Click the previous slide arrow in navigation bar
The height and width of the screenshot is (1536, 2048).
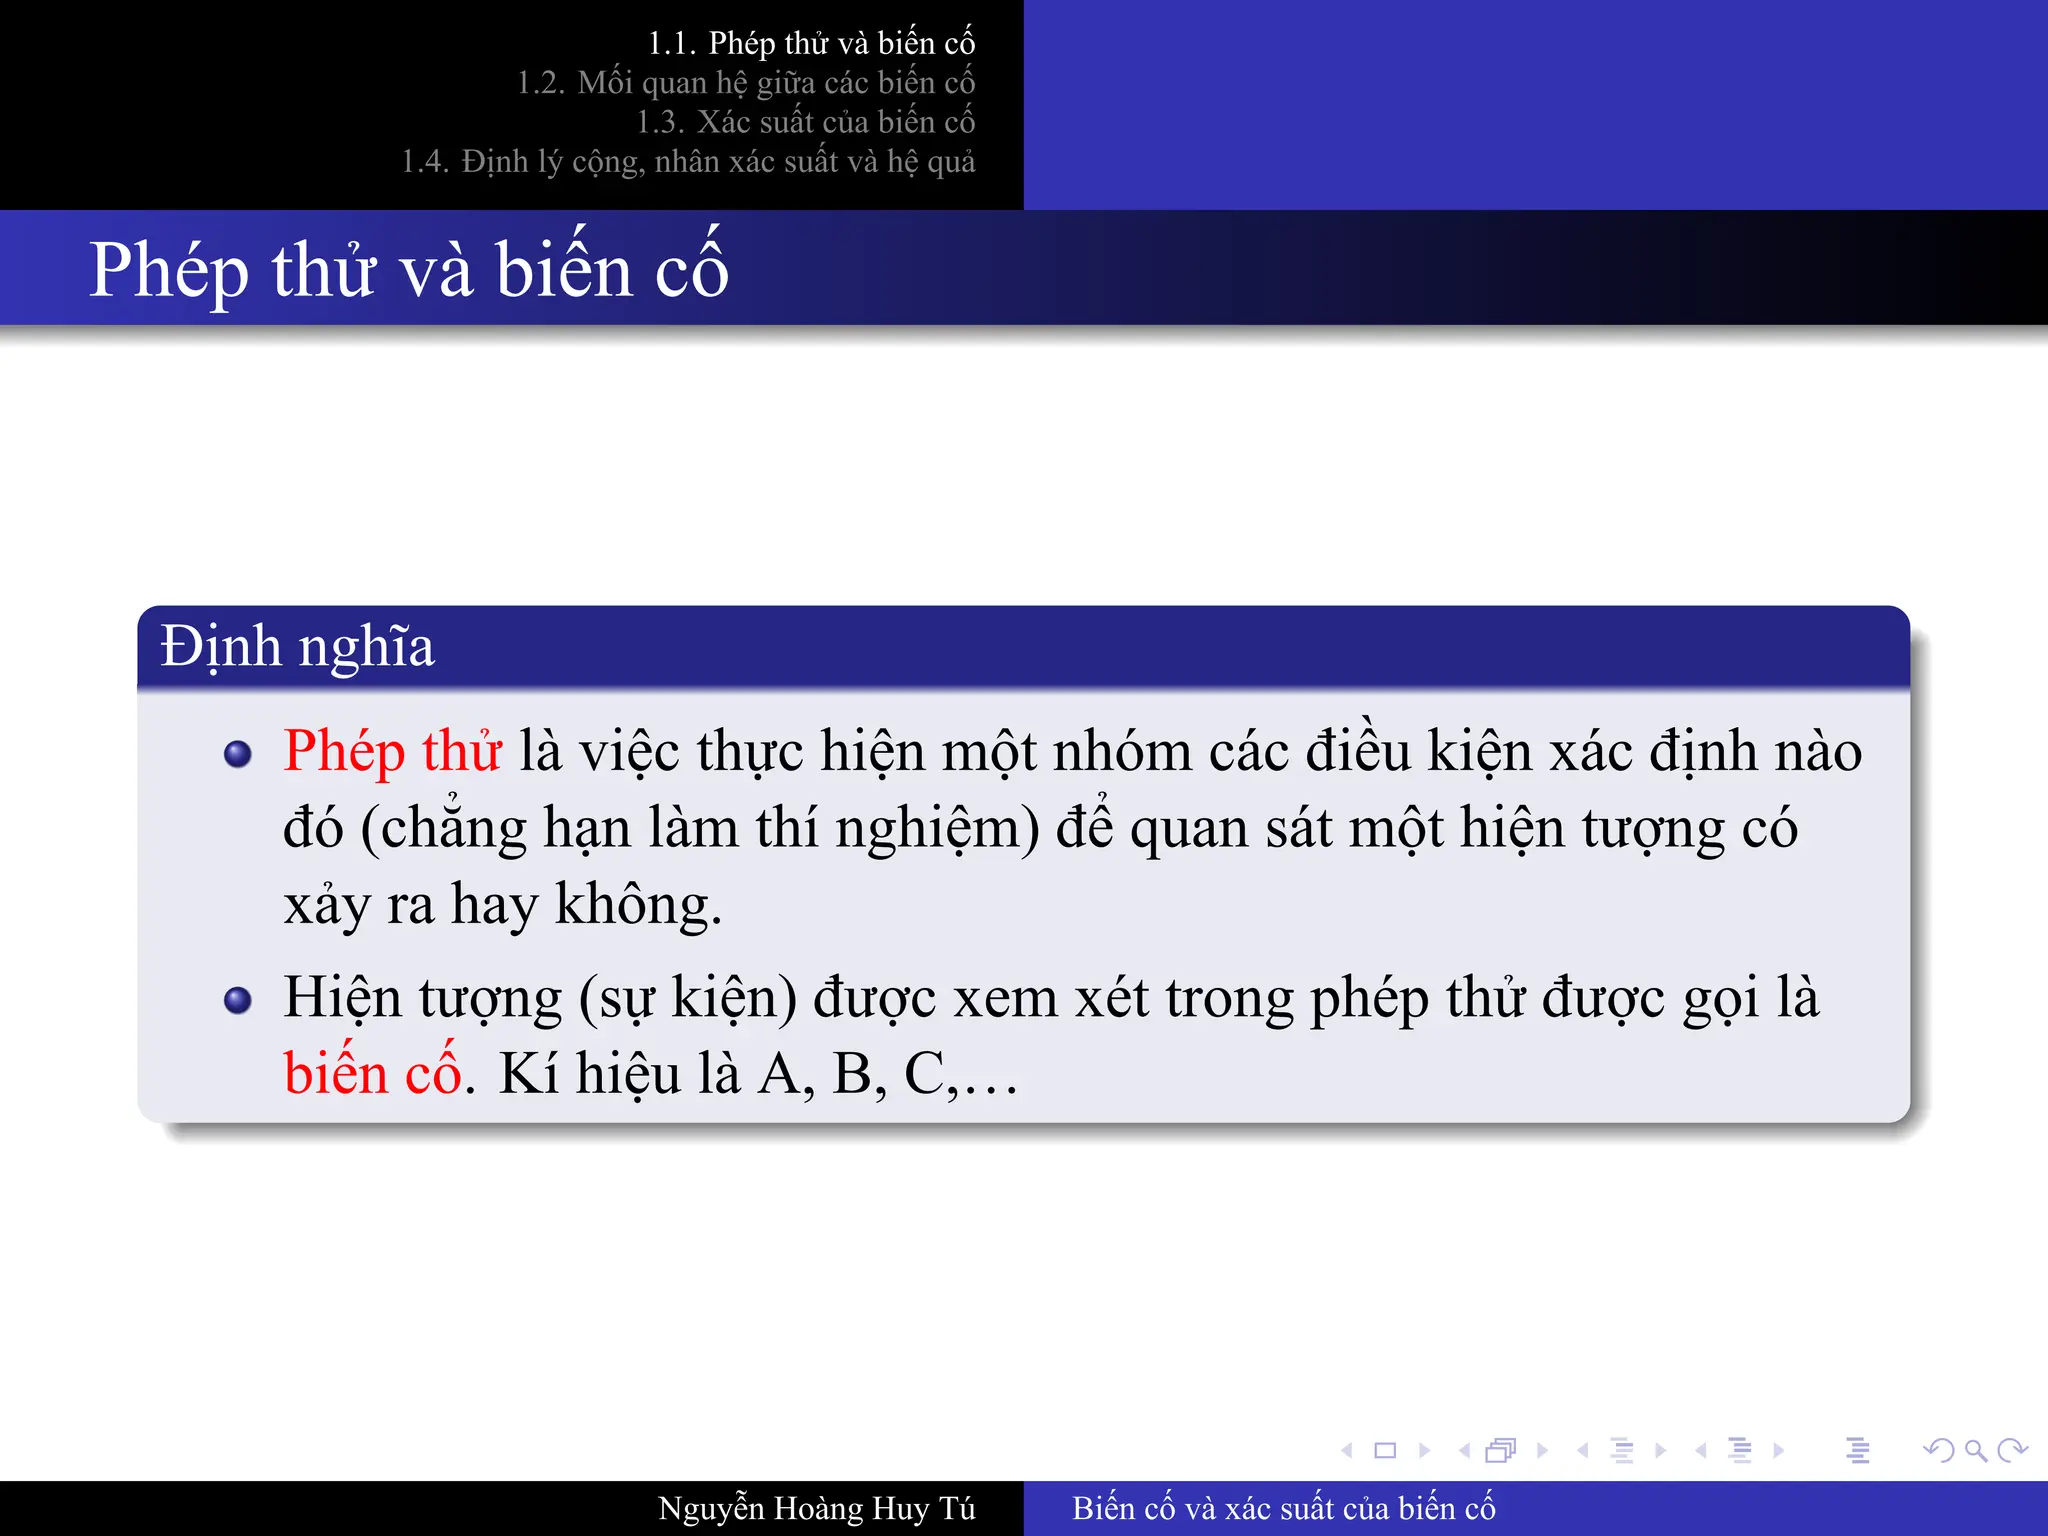click(1347, 1450)
